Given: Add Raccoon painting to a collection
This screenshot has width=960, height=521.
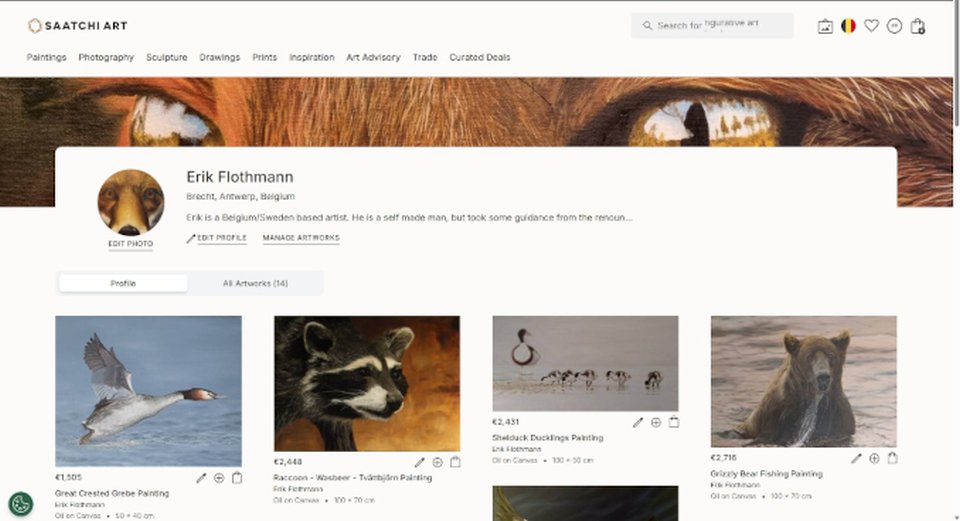Looking at the screenshot, I should coord(438,462).
